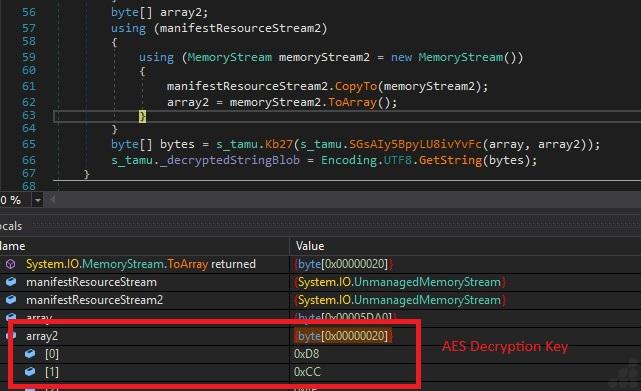
Task: Click line number 56 in the gutter
Action: click(29, 12)
